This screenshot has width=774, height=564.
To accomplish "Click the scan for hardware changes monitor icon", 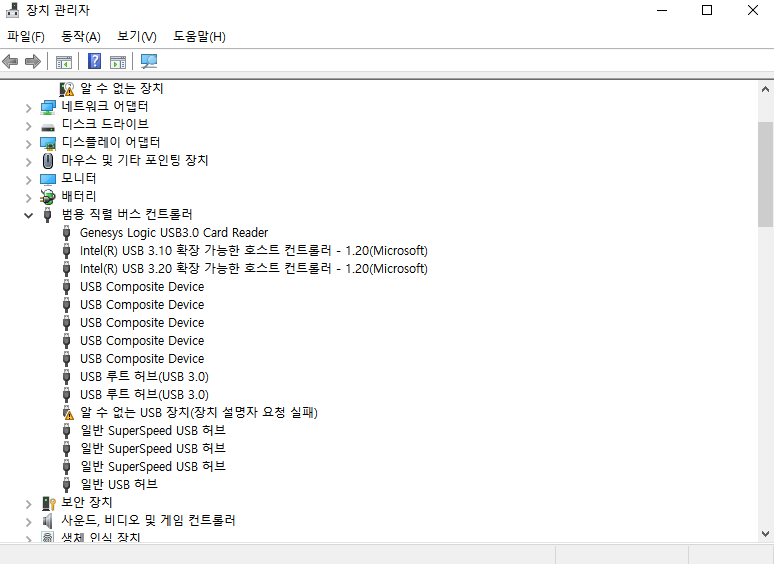I will click(x=149, y=62).
